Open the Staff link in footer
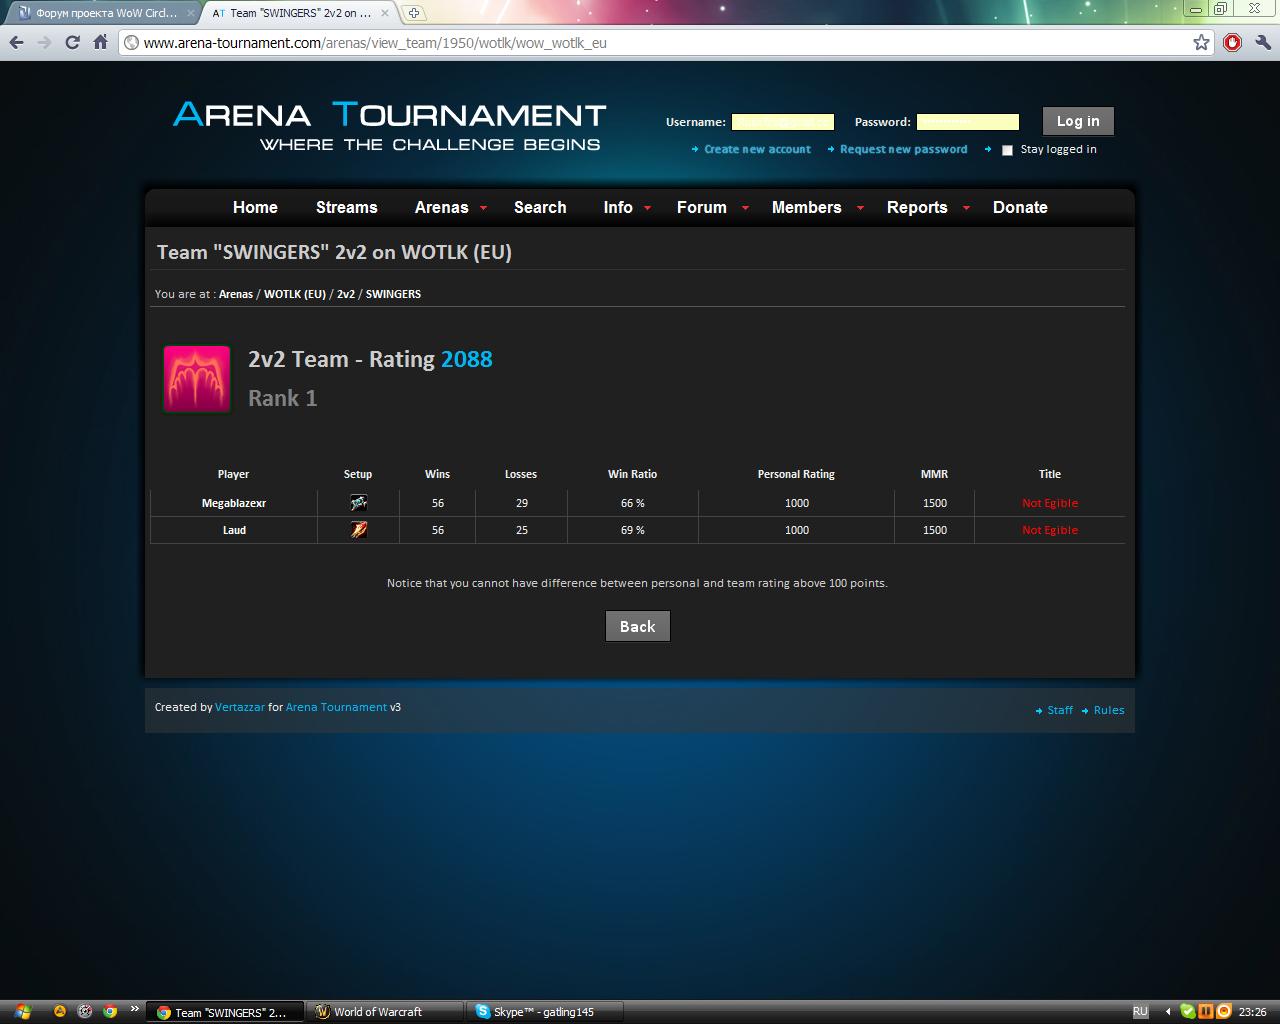Viewport: 1280px width, 1024px height. point(1060,710)
